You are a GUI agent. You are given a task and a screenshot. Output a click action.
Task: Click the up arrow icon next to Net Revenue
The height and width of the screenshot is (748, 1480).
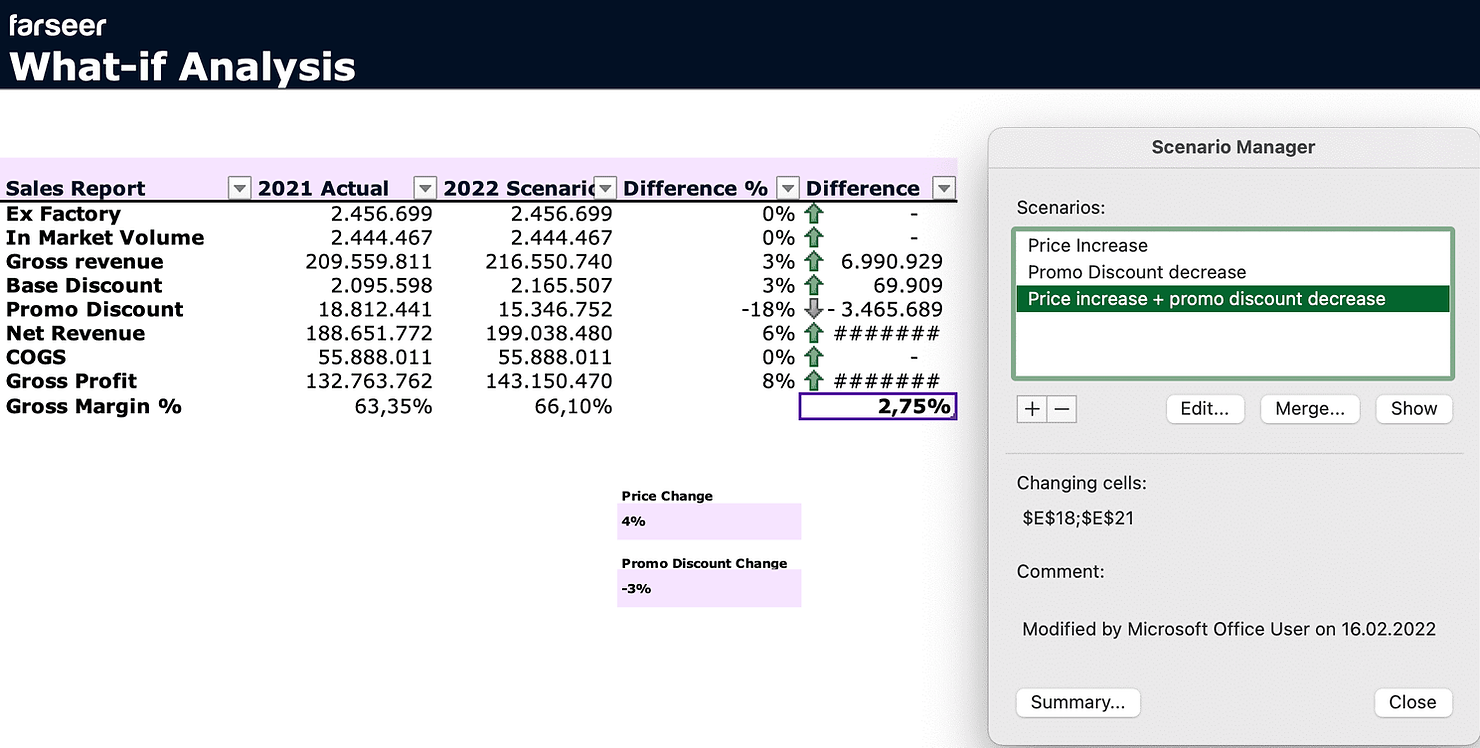[x=815, y=333]
